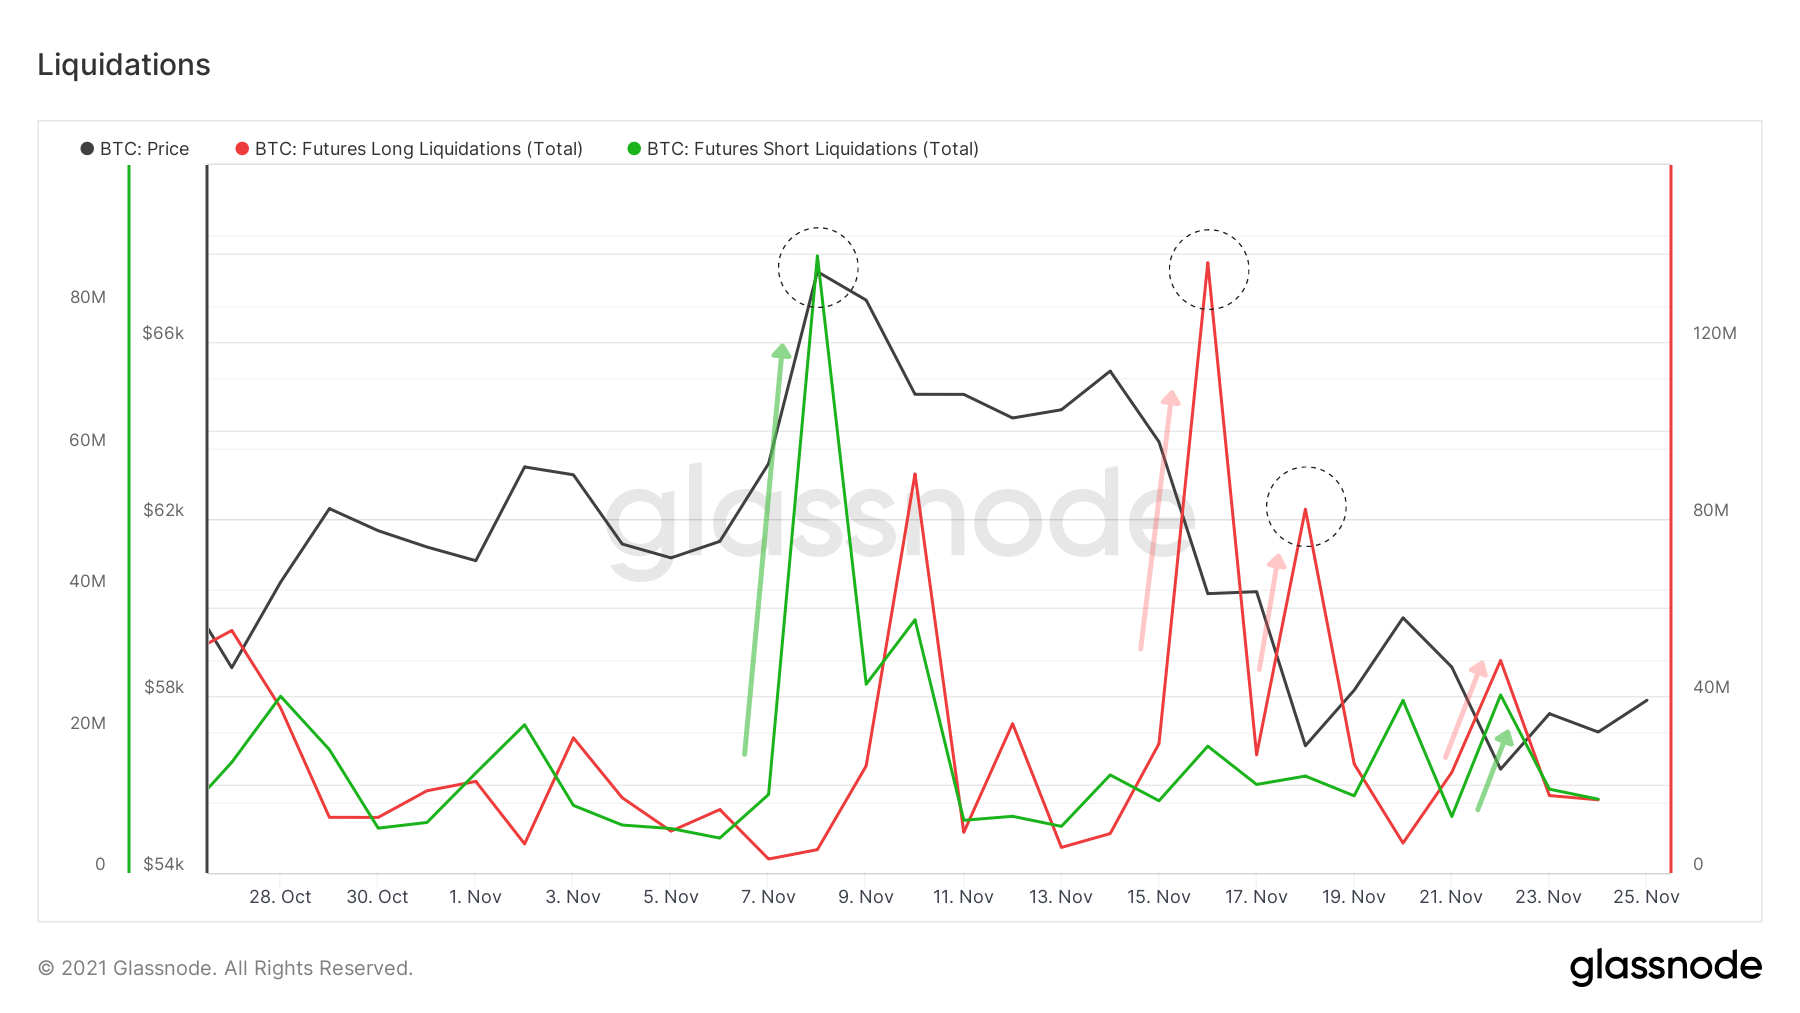Click the $66k price axis label
This screenshot has height=1013, width=1800.
click(x=163, y=333)
